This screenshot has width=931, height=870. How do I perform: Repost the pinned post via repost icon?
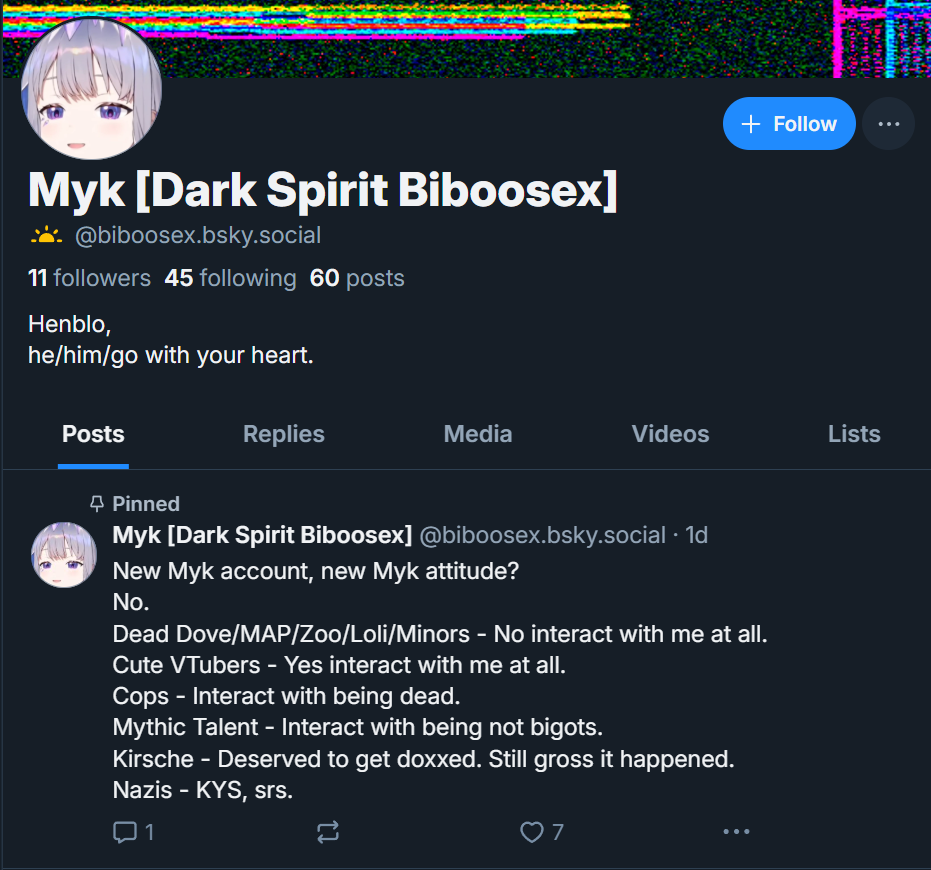pyautogui.click(x=328, y=832)
